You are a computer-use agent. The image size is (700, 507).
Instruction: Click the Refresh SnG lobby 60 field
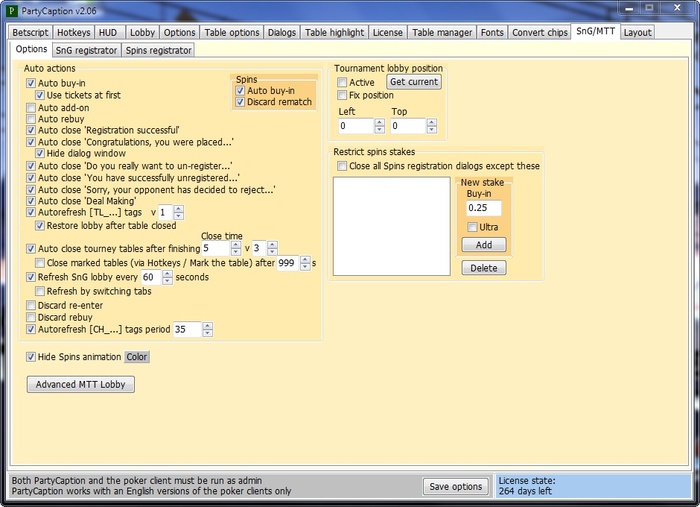click(151, 277)
